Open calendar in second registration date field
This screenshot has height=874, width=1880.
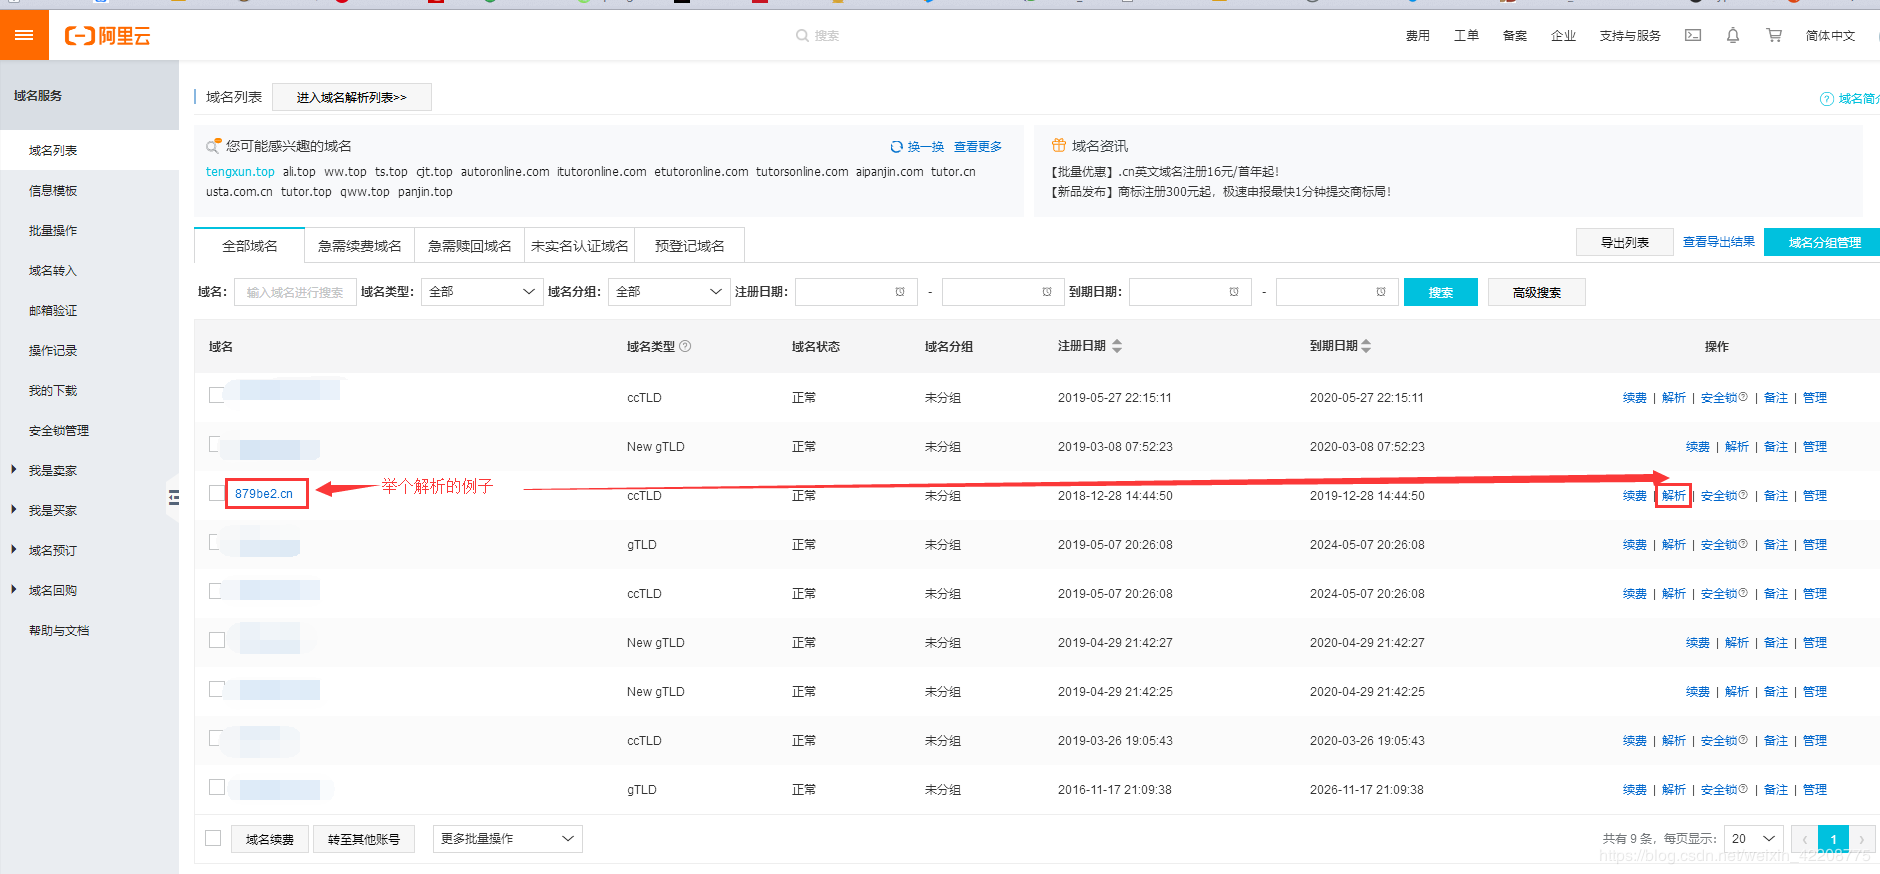click(1047, 292)
